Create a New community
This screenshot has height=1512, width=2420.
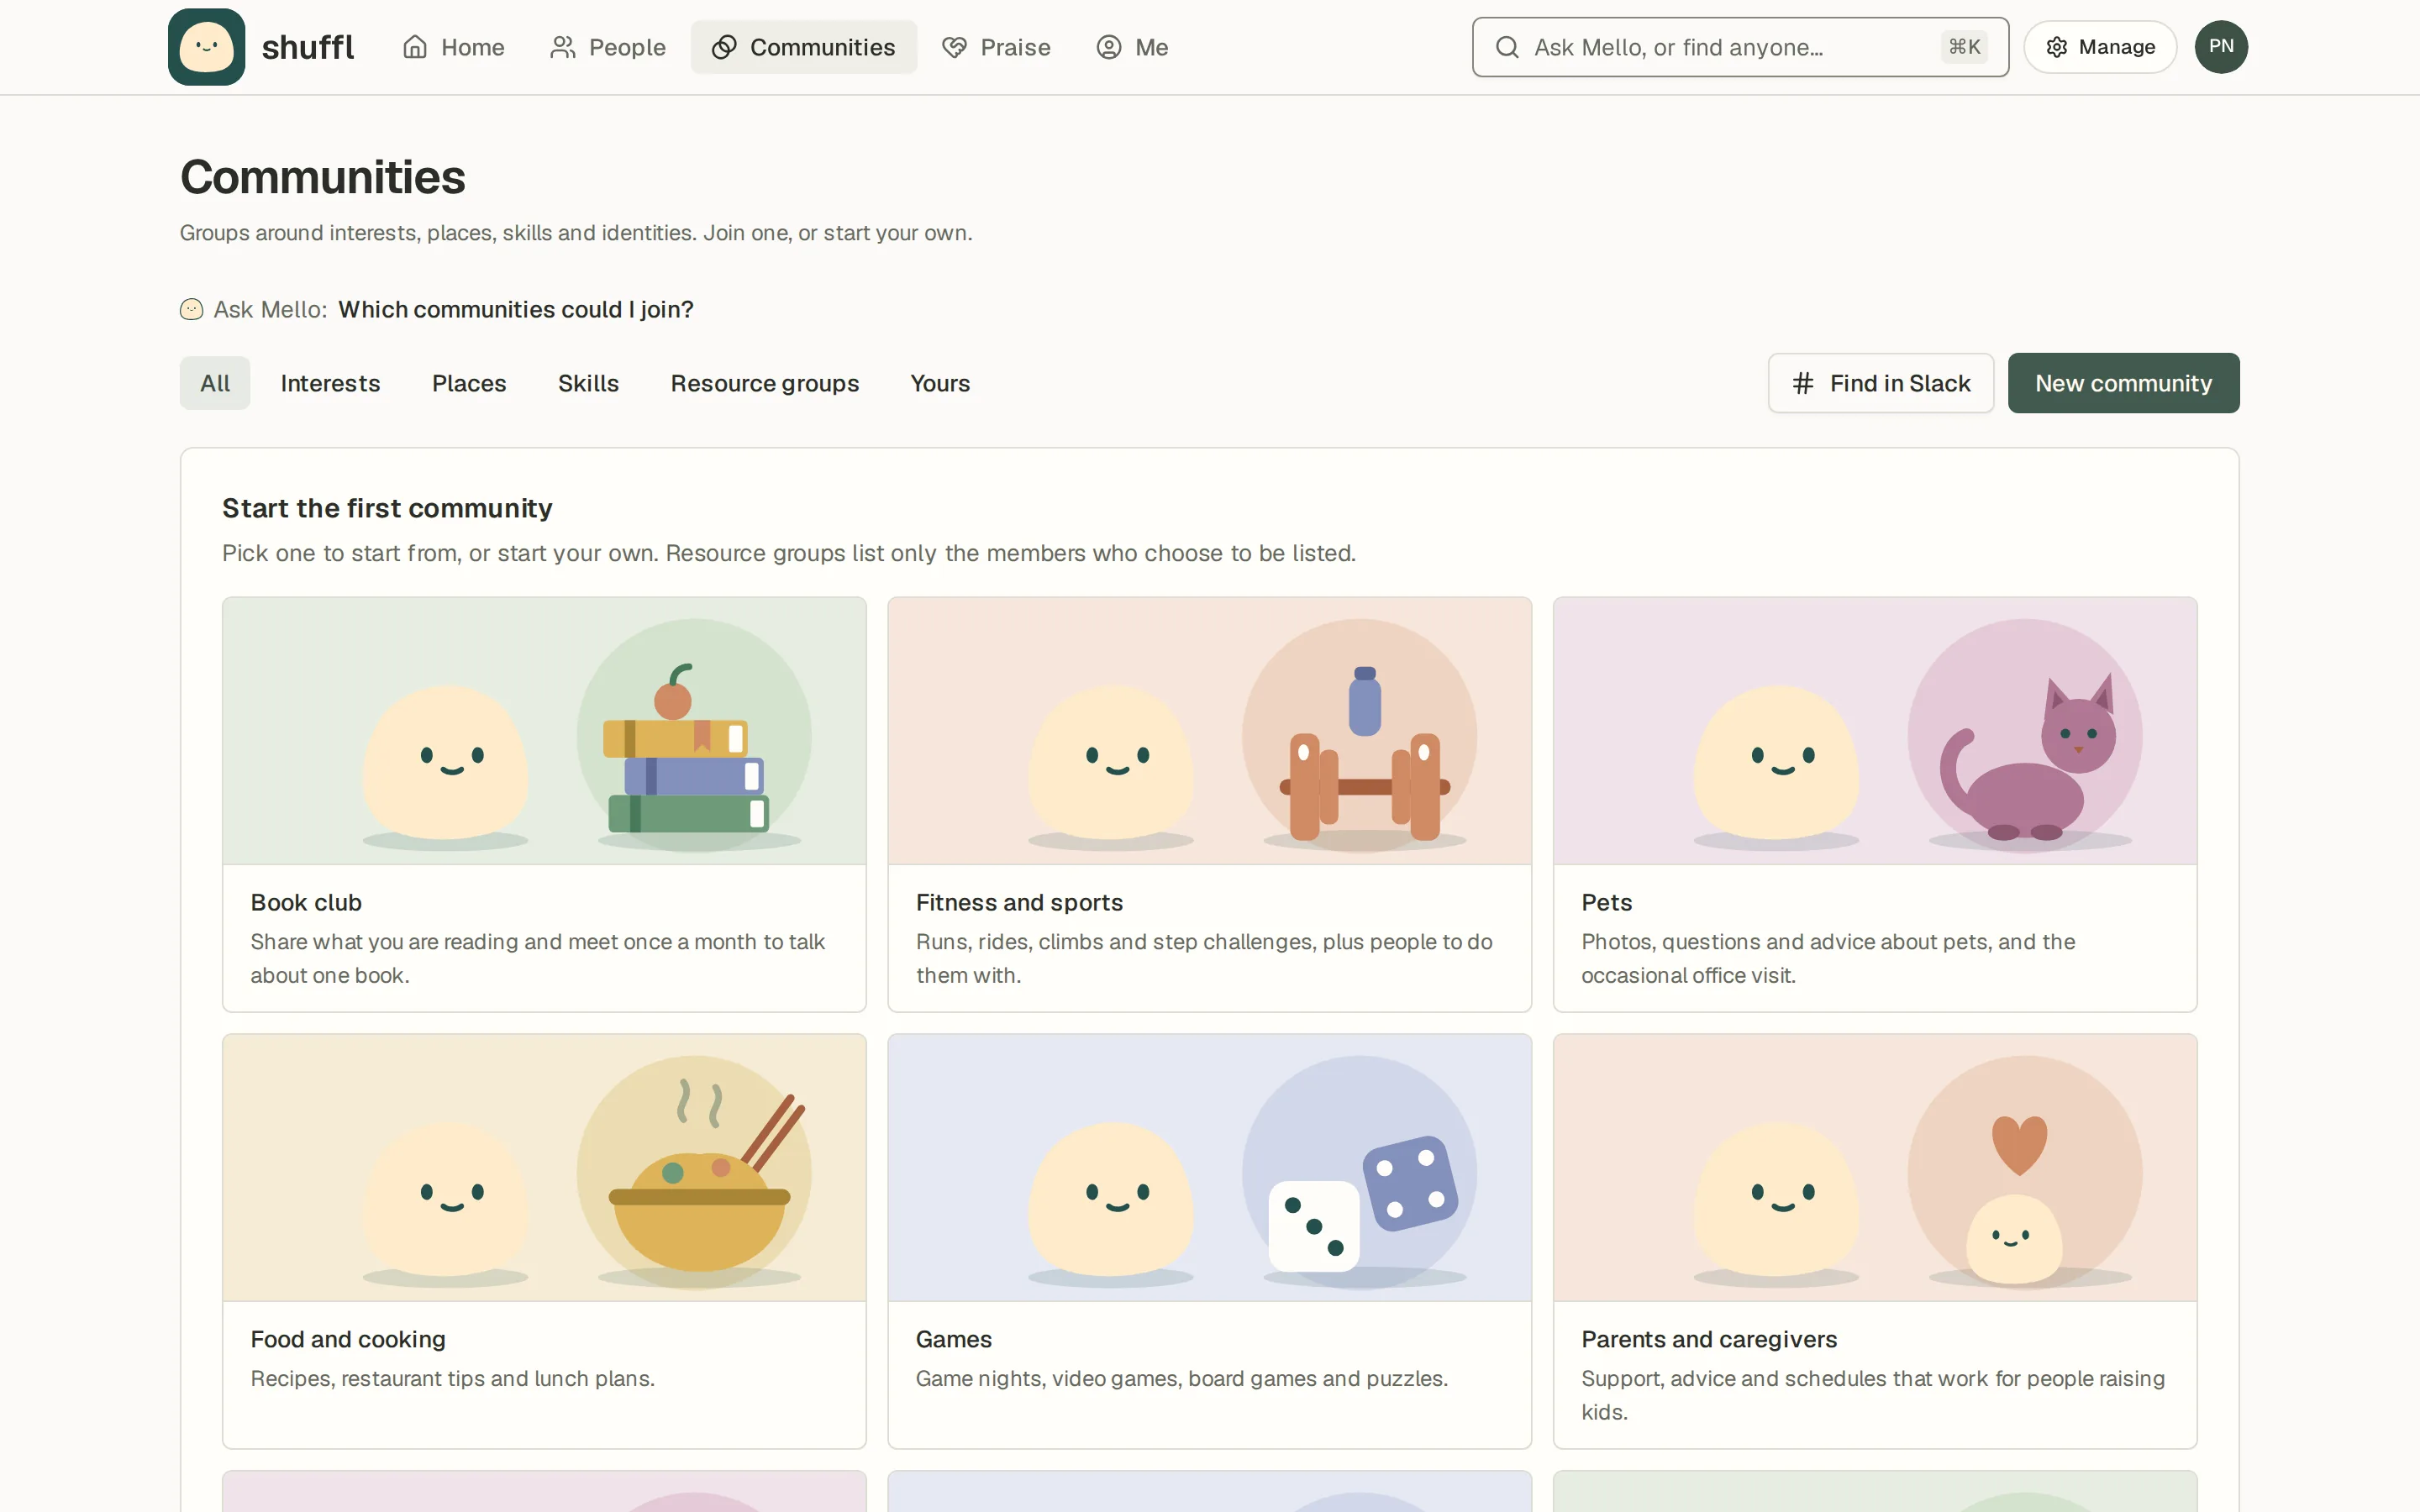(2123, 383)
